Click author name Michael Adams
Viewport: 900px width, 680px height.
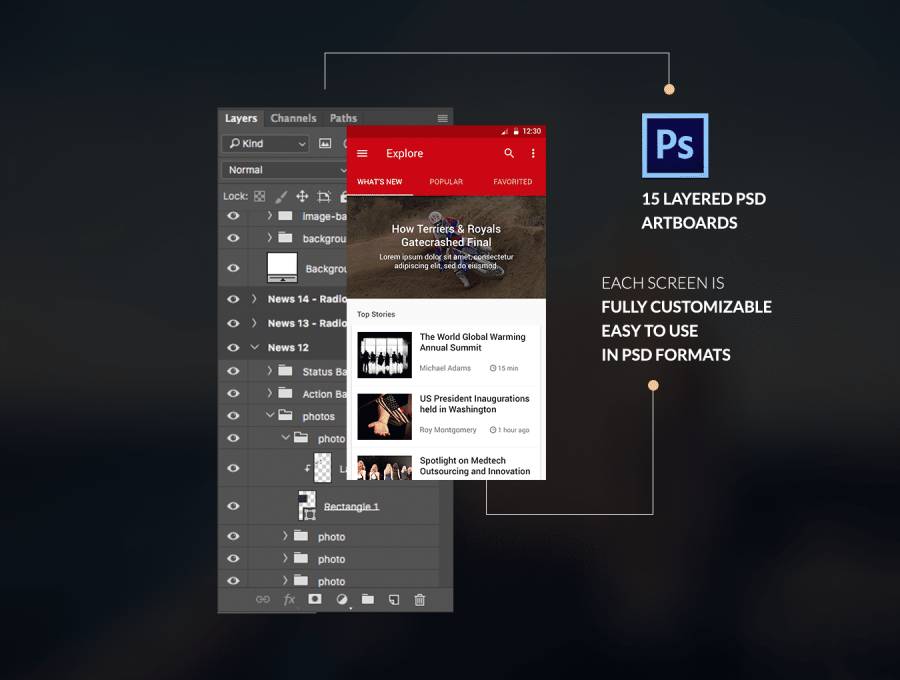445,368
